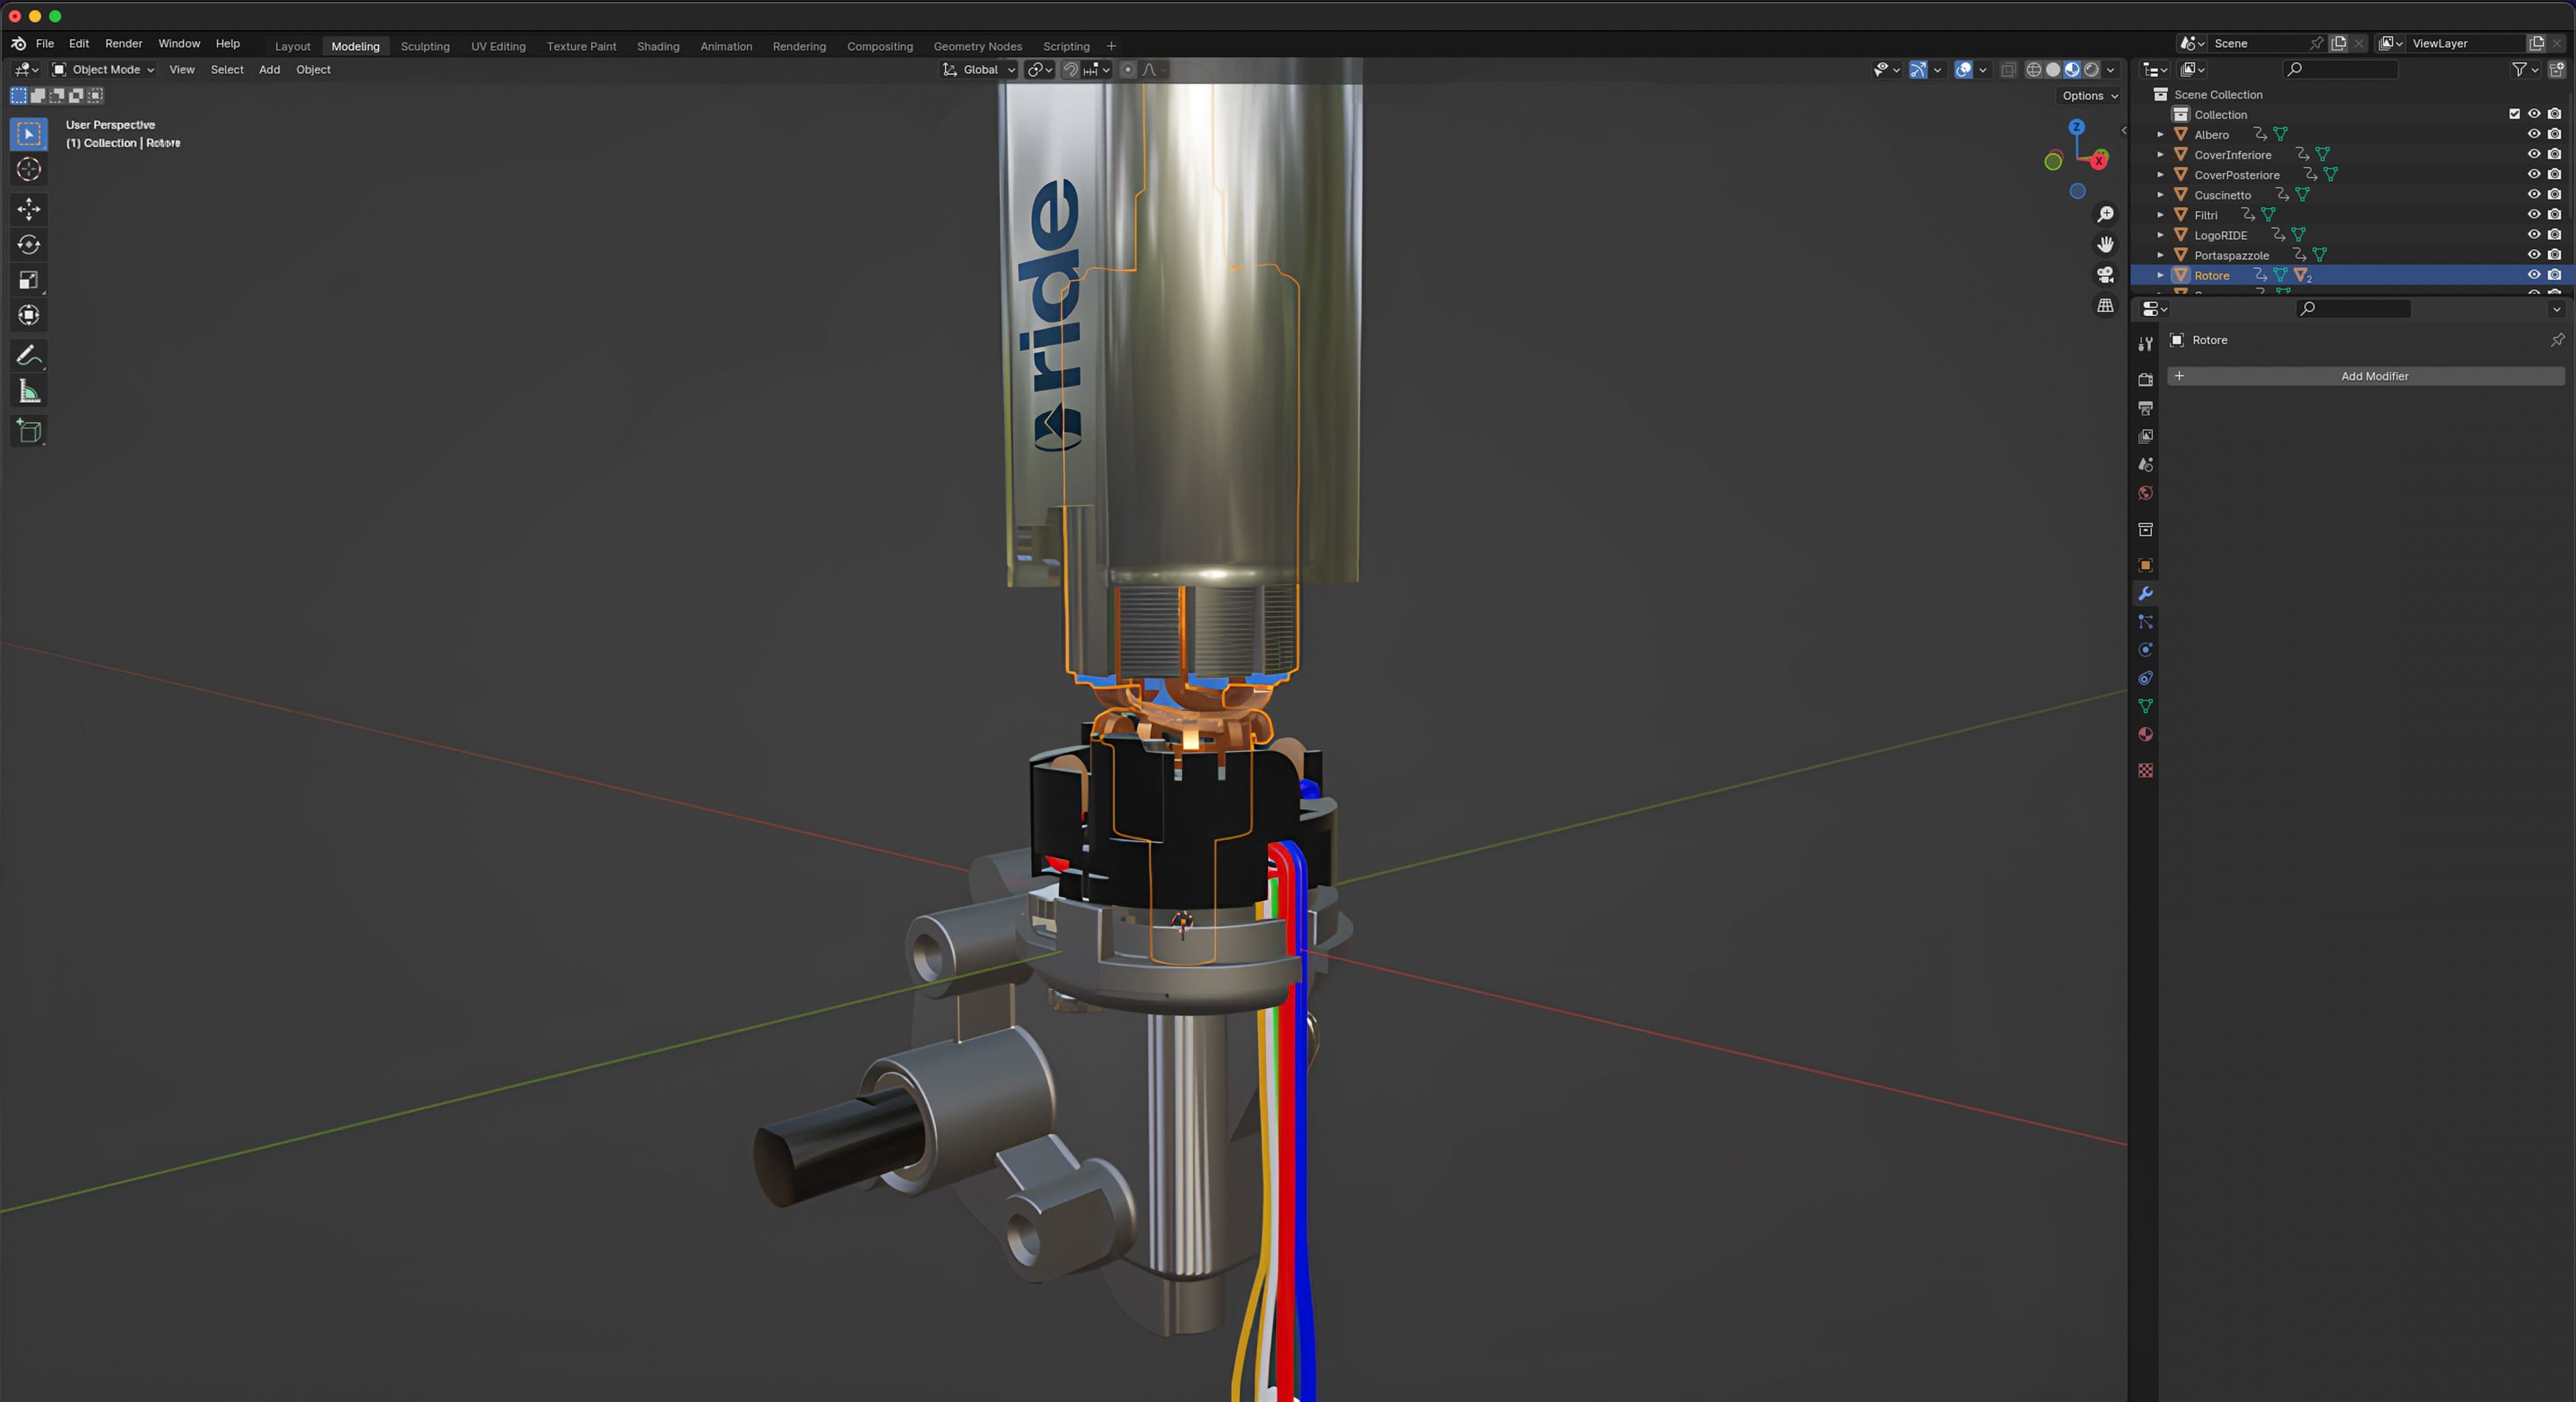Viewport: 2576px width, 1402px height.
Task: Toggle camera view in viewport
Action: coord(2105,275)
